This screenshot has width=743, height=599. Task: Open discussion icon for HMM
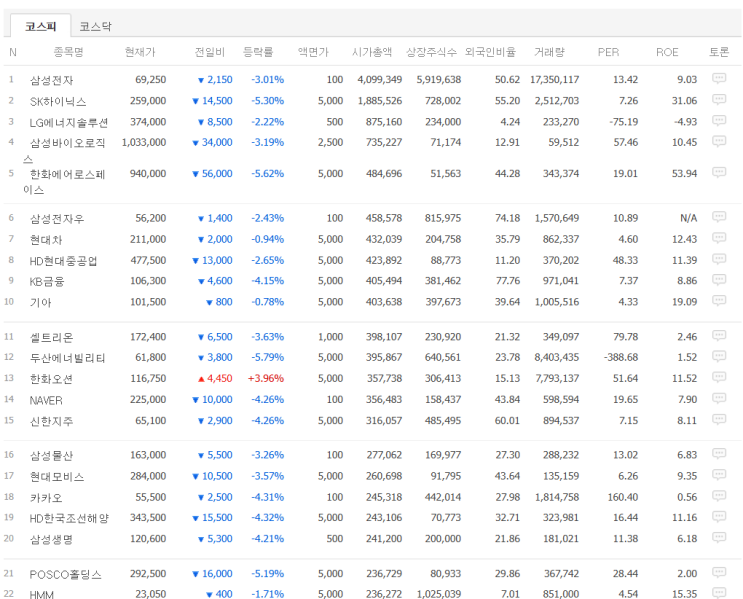(719, 593)
